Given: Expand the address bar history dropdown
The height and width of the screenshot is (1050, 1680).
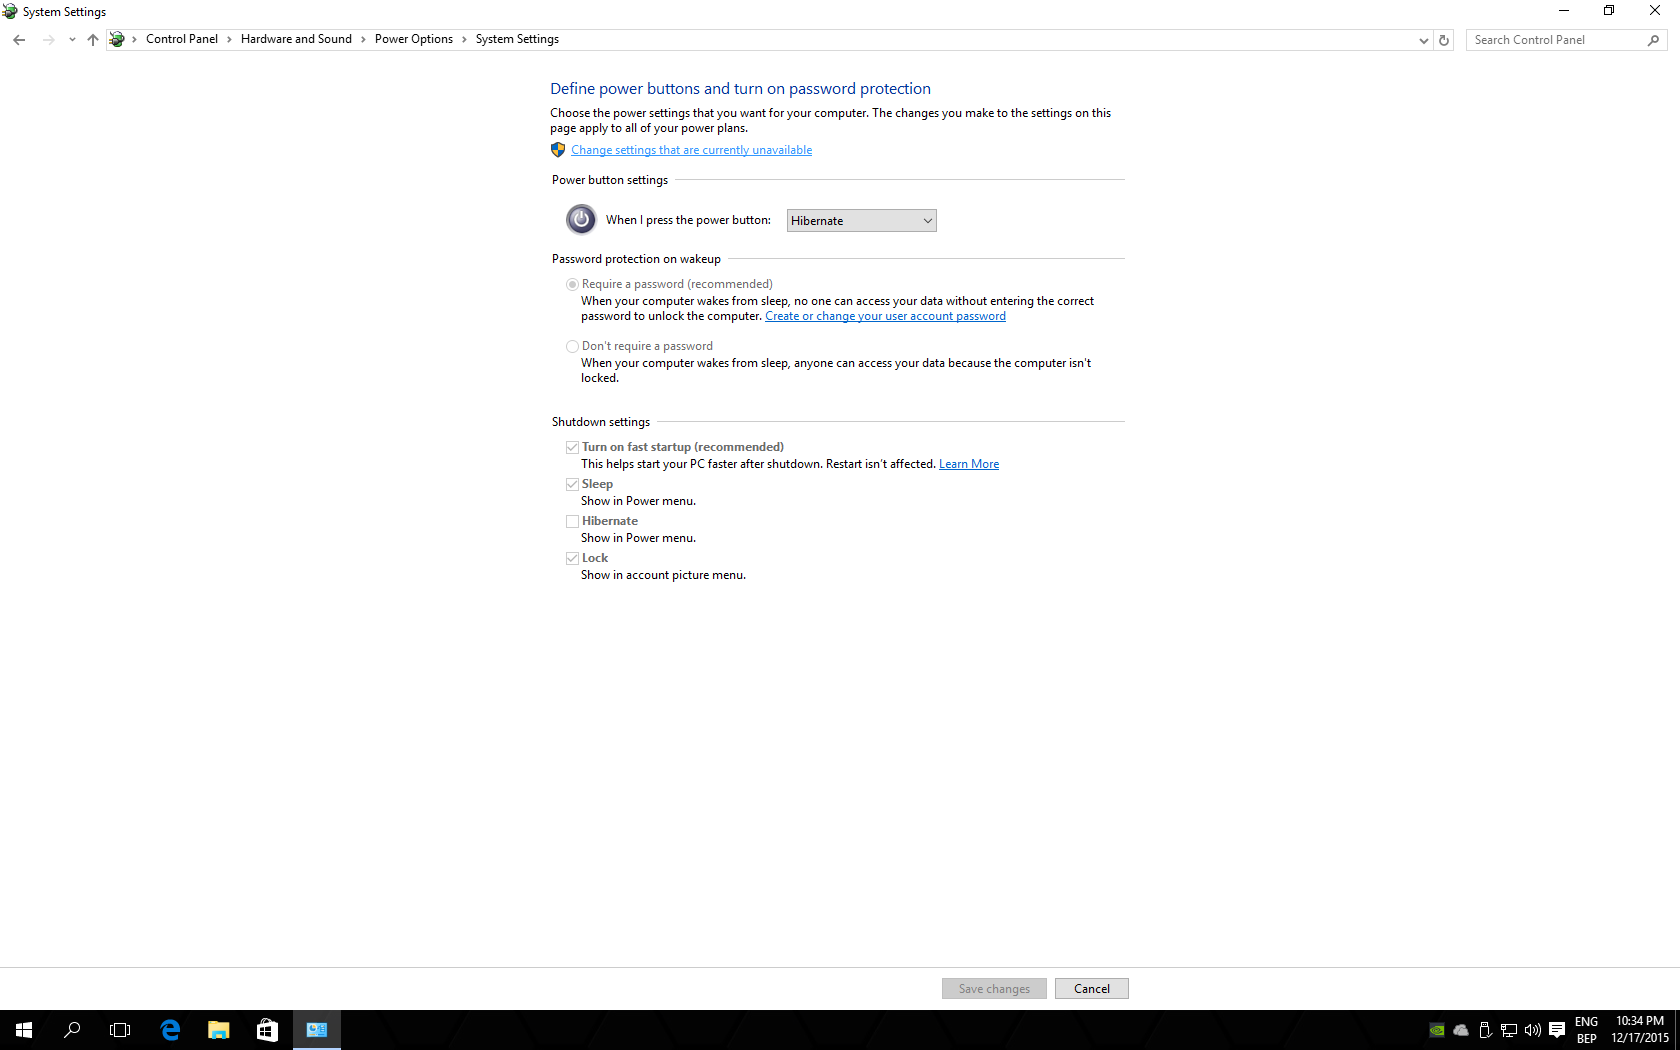Looking at the screenshot, I should (x=1424, y=40).
